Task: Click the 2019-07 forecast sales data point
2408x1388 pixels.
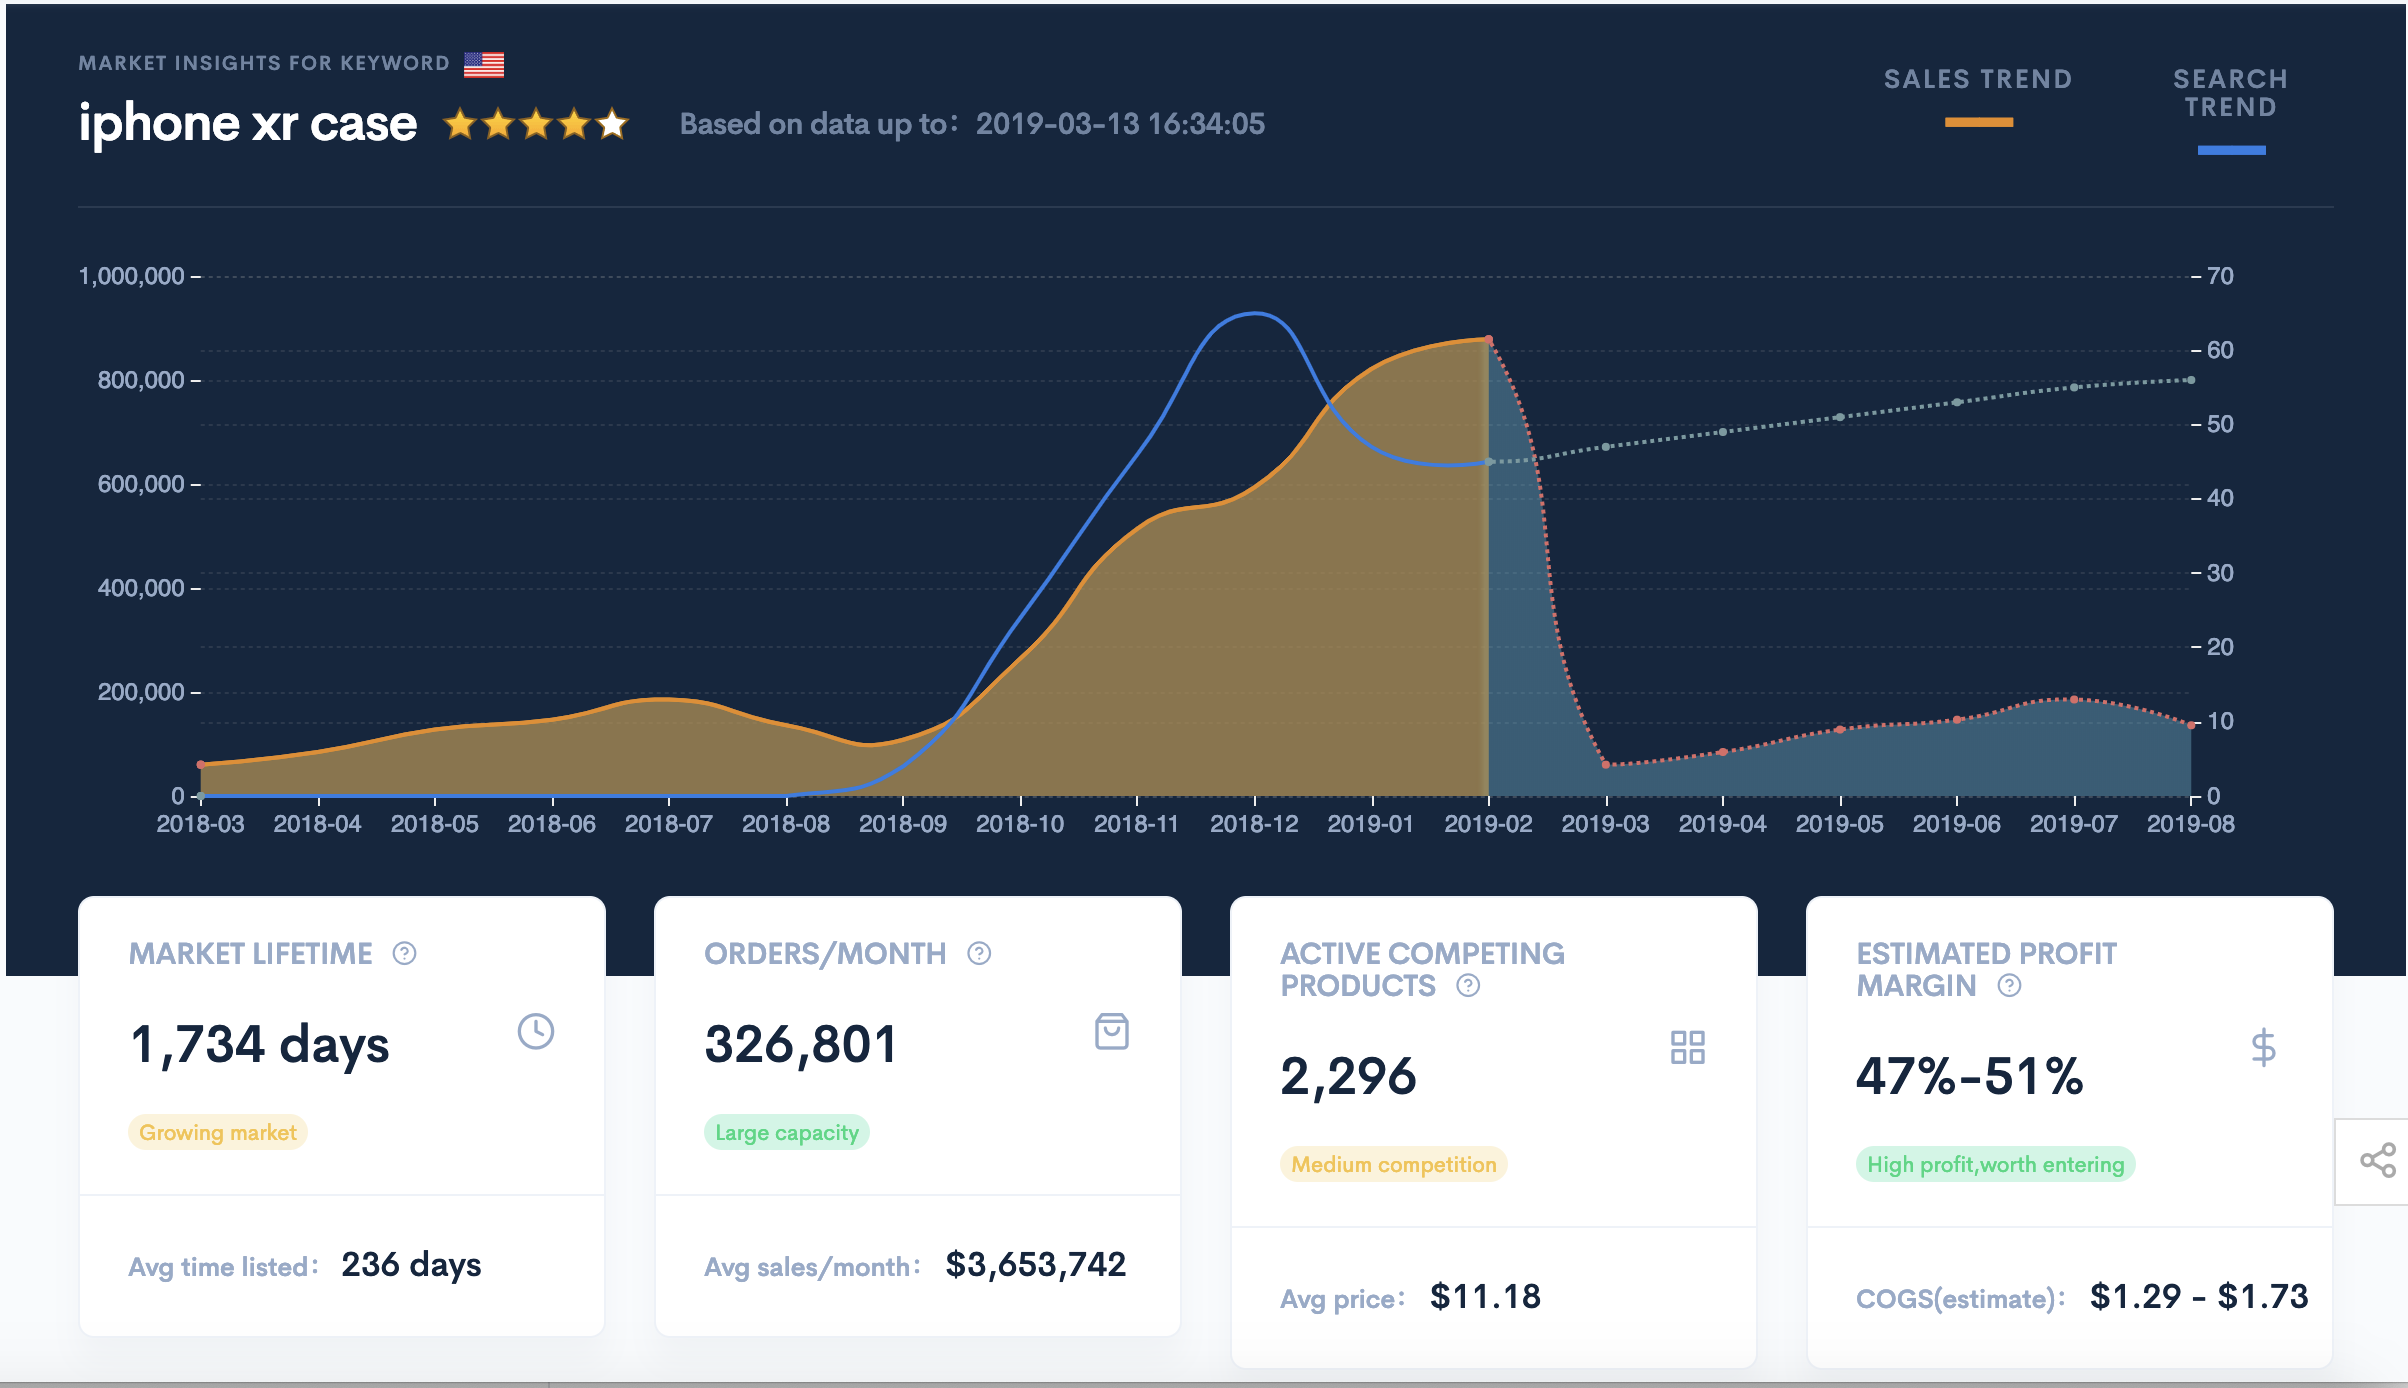Action: click(x=2074, y=699)
